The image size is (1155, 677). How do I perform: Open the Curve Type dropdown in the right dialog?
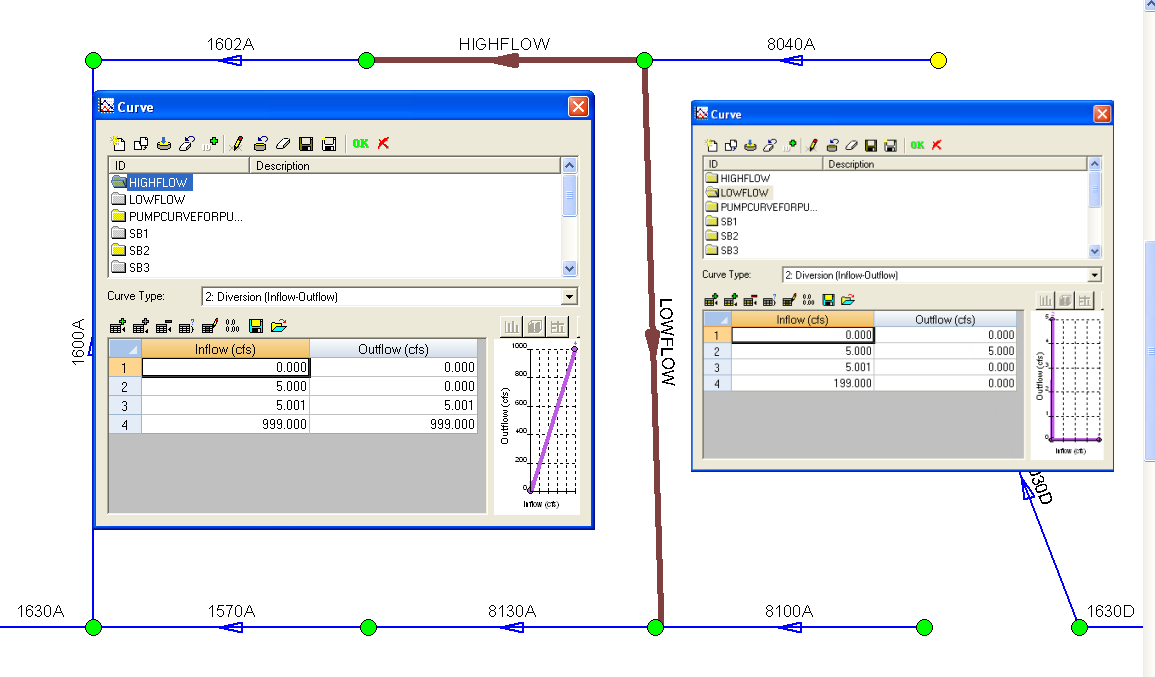point(1094,274)
